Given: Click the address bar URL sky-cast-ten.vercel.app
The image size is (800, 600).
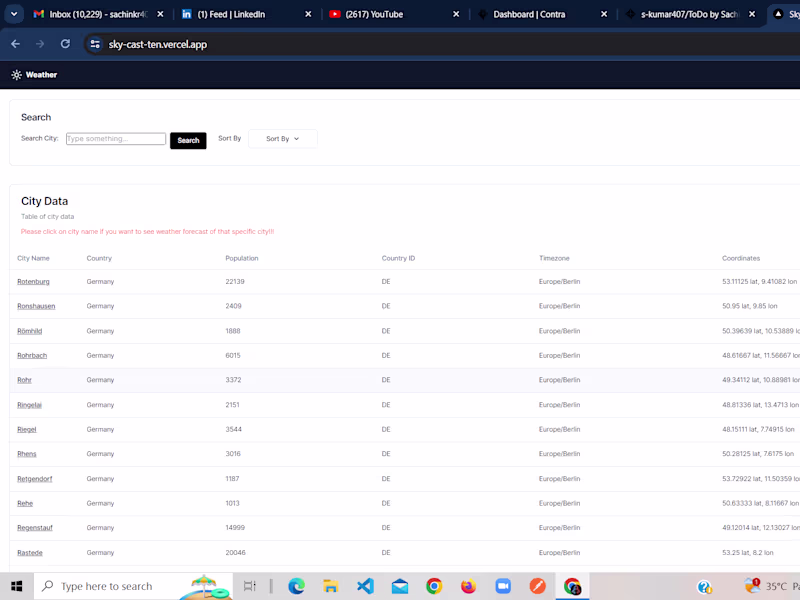Looking at the screenshot, I should click(x=158, y=44).
